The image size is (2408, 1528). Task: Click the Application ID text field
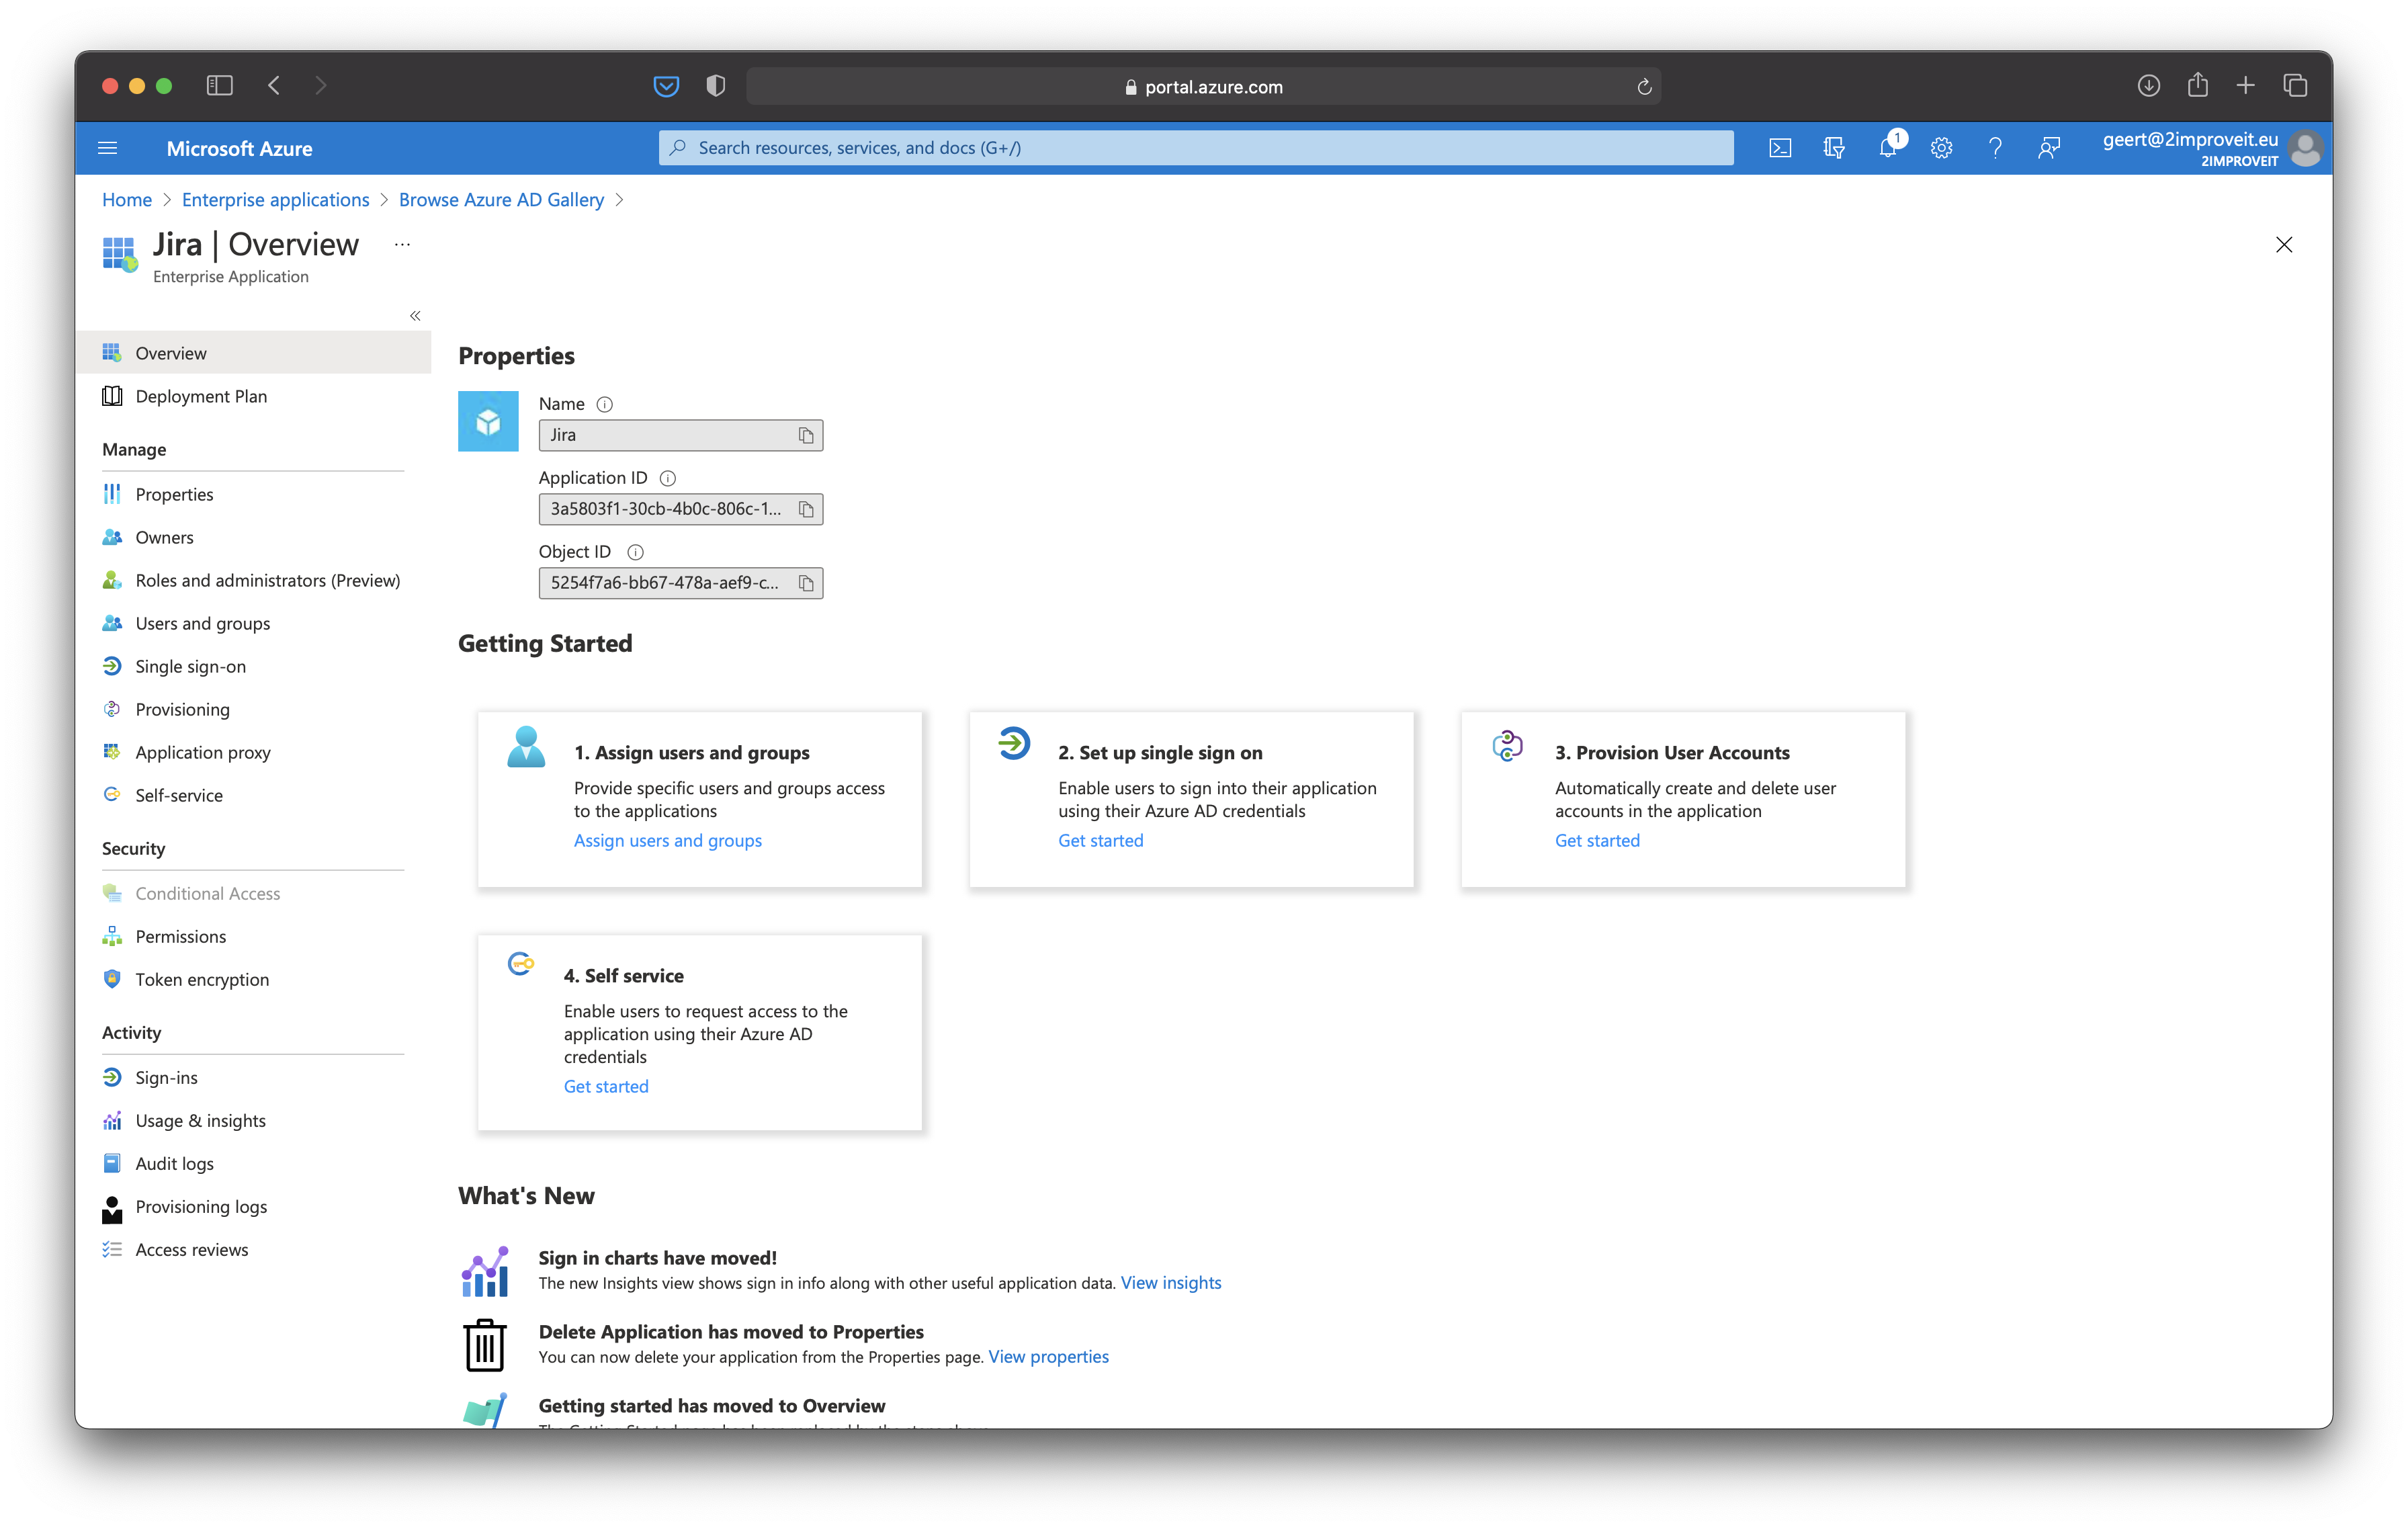point(681,509)
